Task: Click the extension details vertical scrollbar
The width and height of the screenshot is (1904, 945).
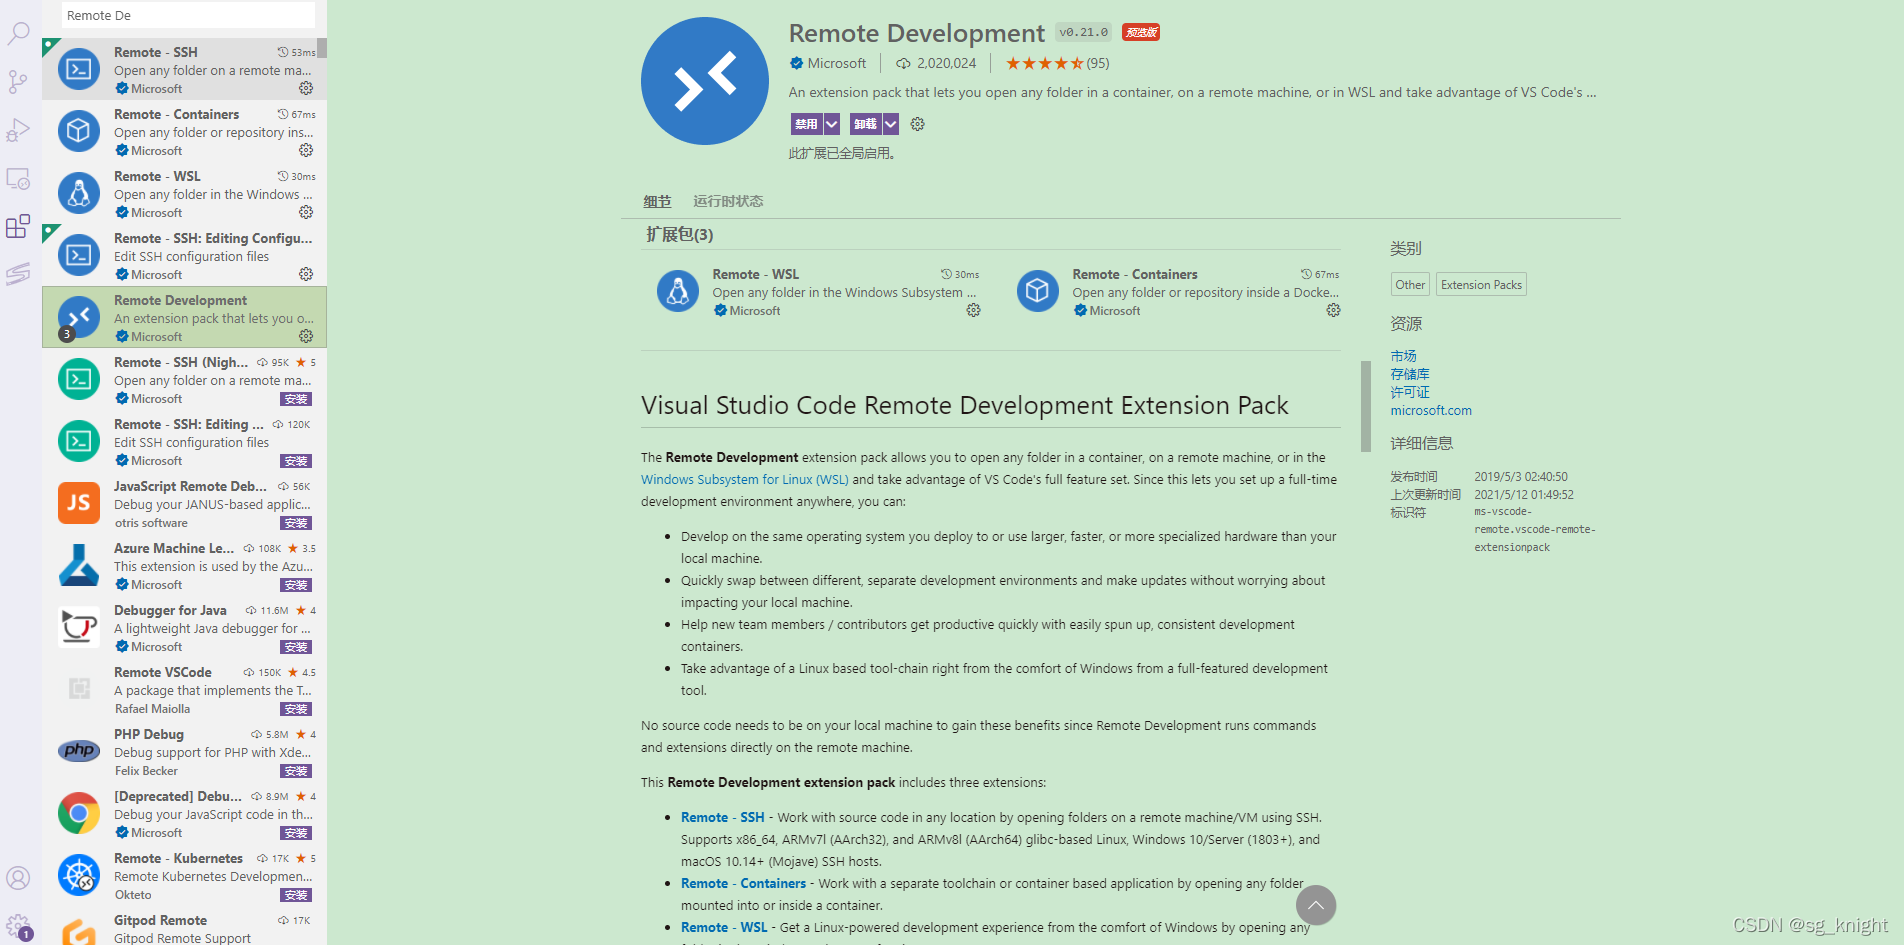Action: point(1366,406)
